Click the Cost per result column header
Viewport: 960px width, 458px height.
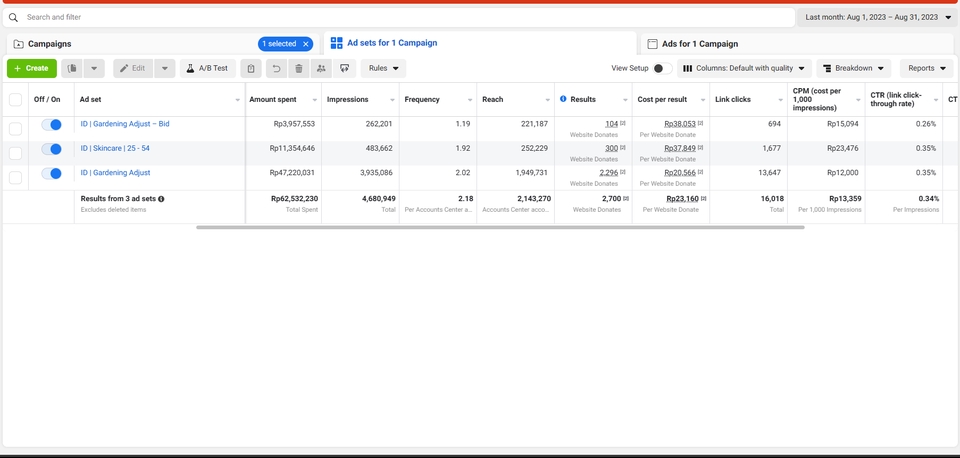[x=662, y=99]
